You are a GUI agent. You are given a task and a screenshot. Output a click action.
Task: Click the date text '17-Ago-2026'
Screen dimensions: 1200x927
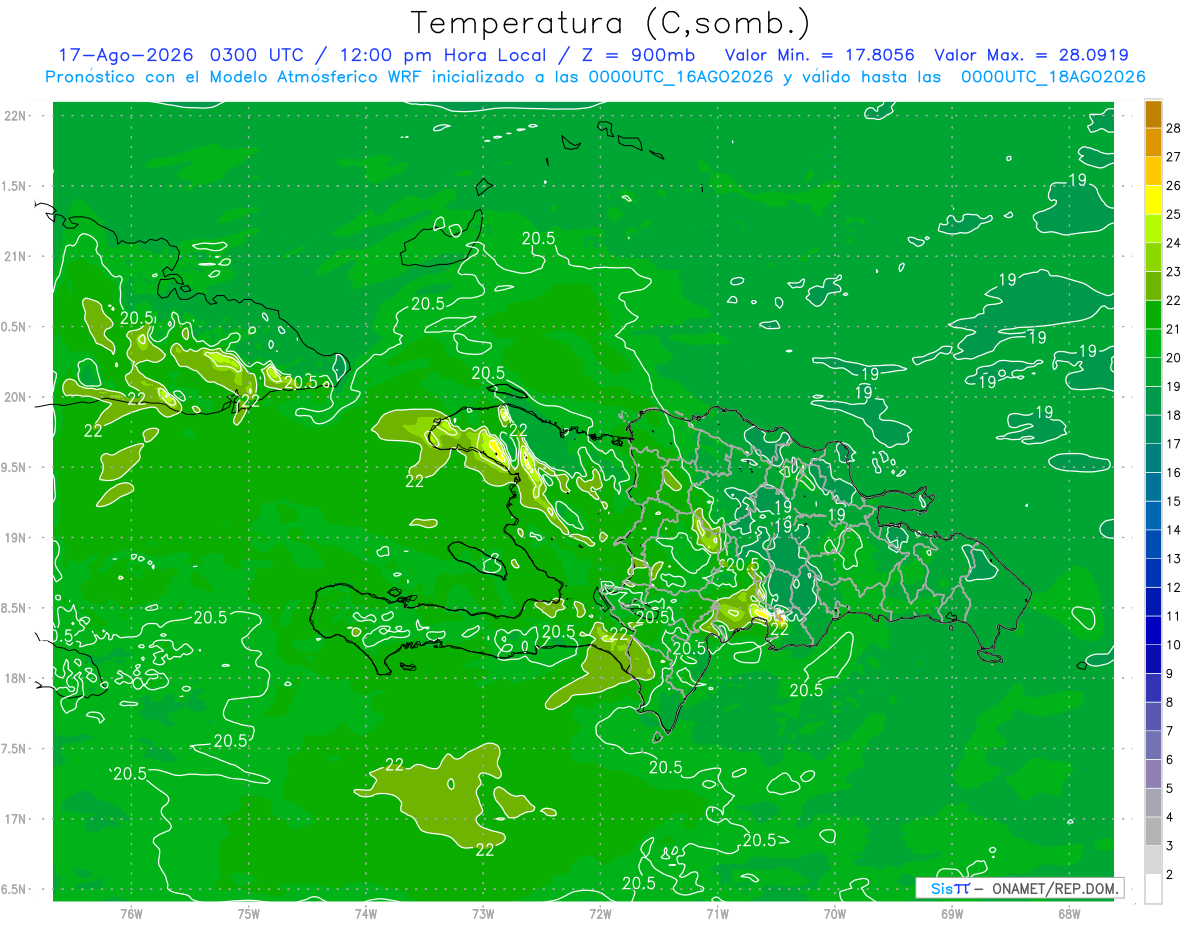tap(125, 55)
